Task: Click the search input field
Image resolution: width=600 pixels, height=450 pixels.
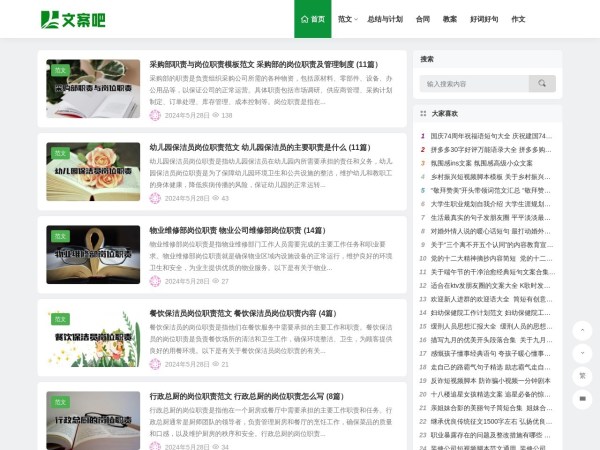Action: (475, 84)
